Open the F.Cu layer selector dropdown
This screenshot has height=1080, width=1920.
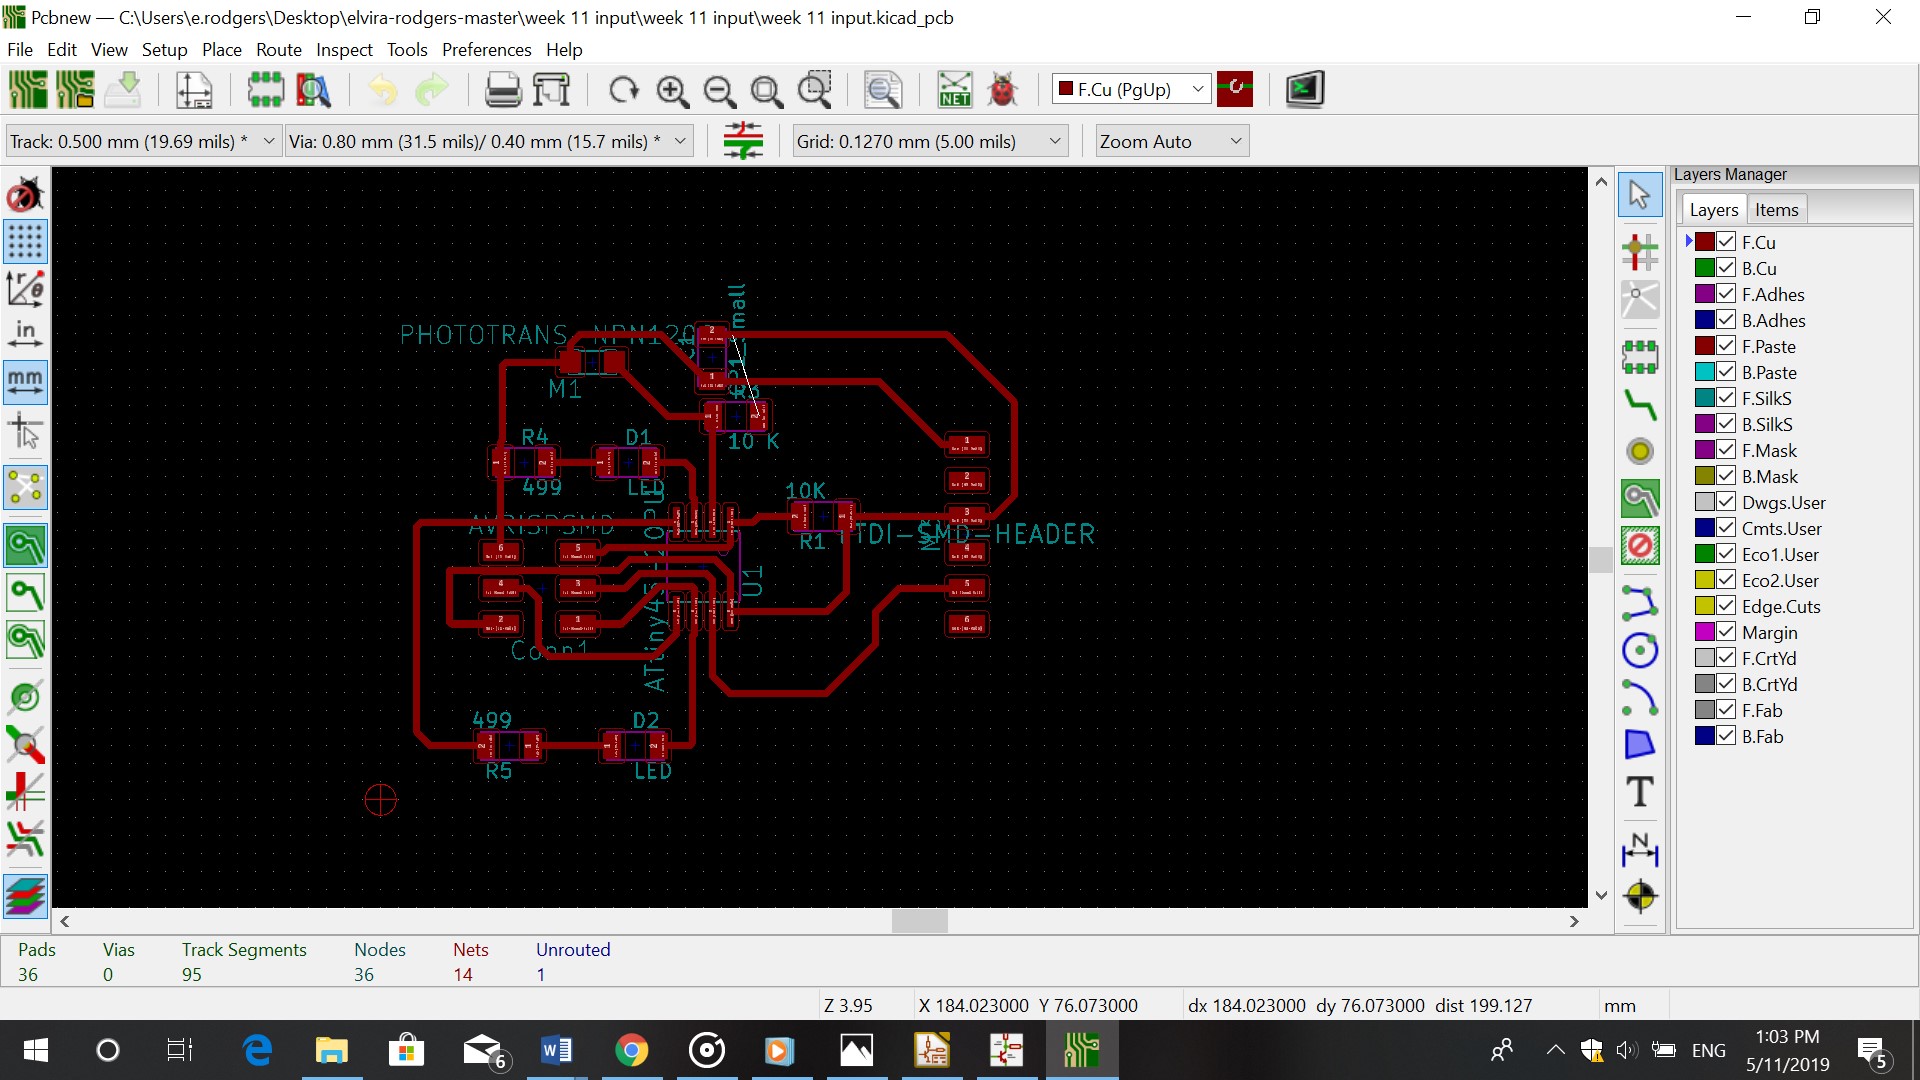pyautogui.click(x=1197, y=90)
